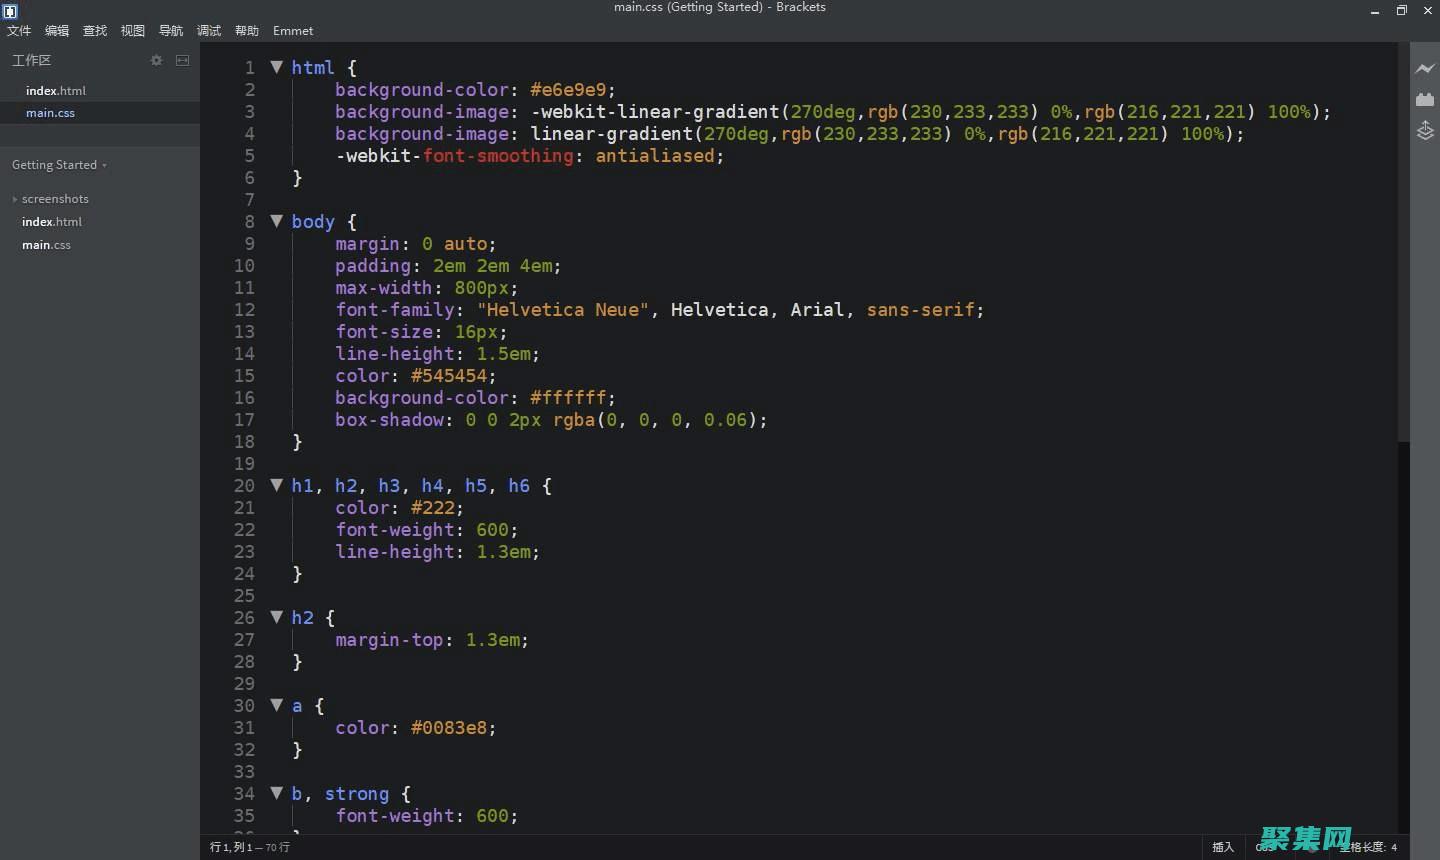
Task: Open index.html from working files list
Action: coord(56,91)
